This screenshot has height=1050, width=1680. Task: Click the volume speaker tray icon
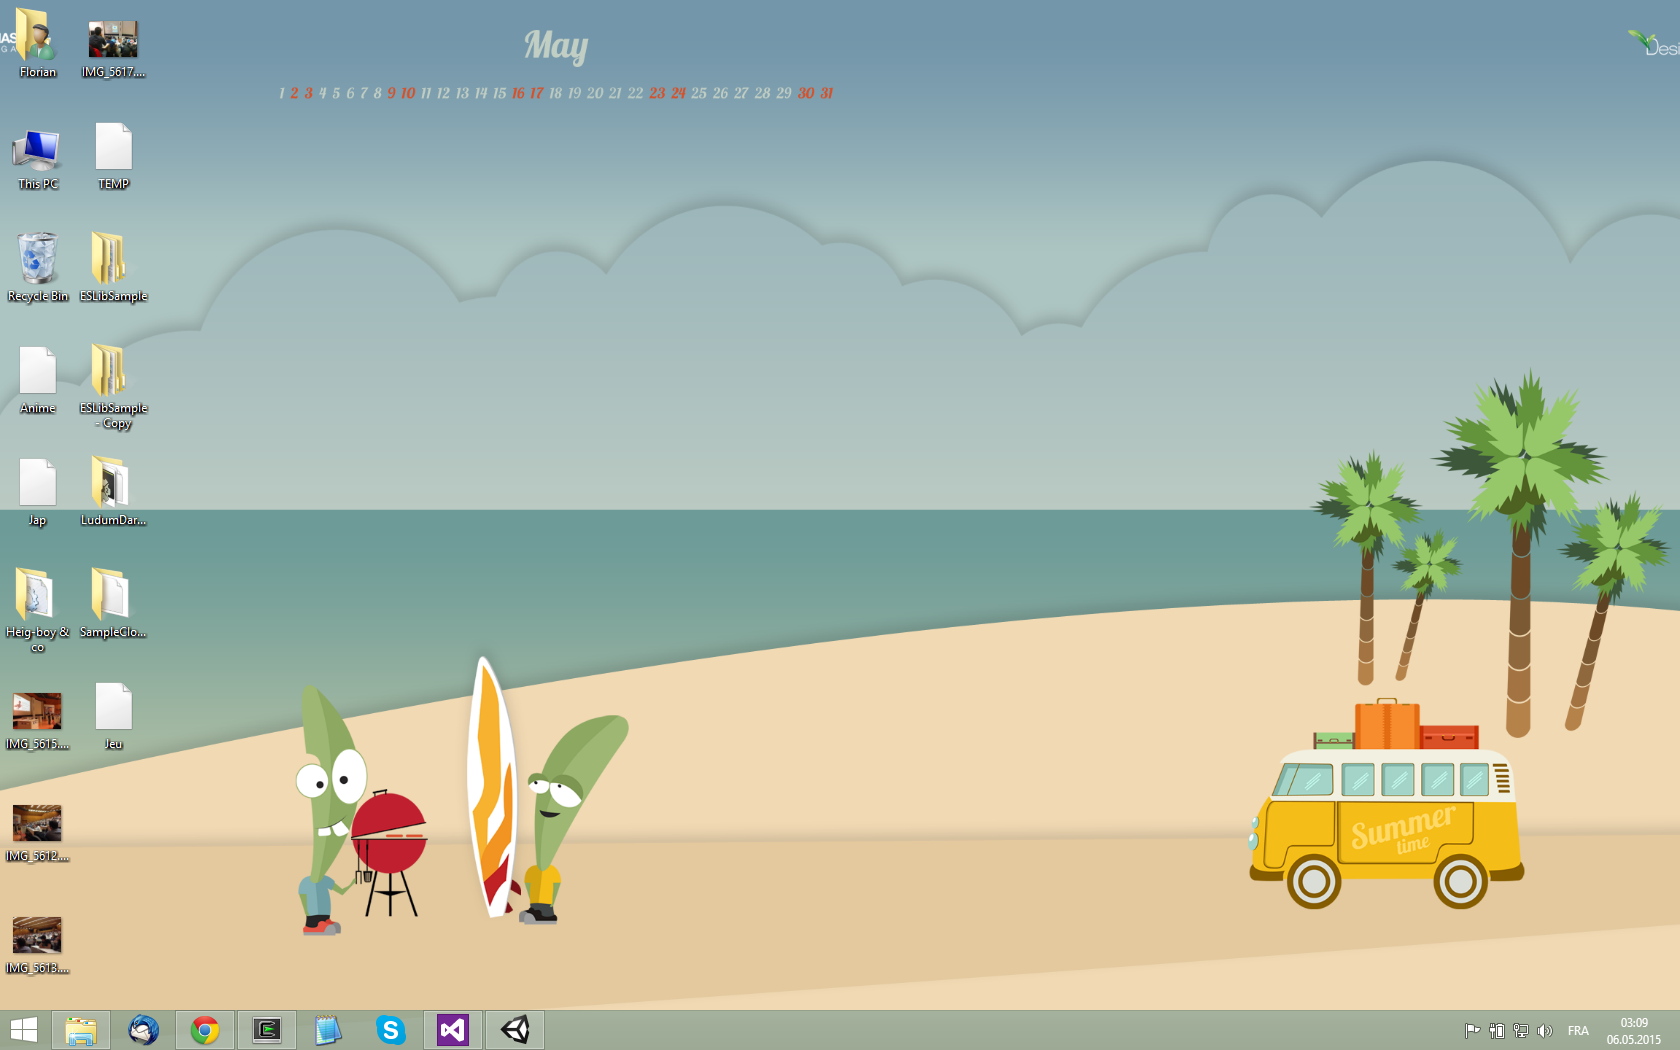[x=1545, y=1031]
